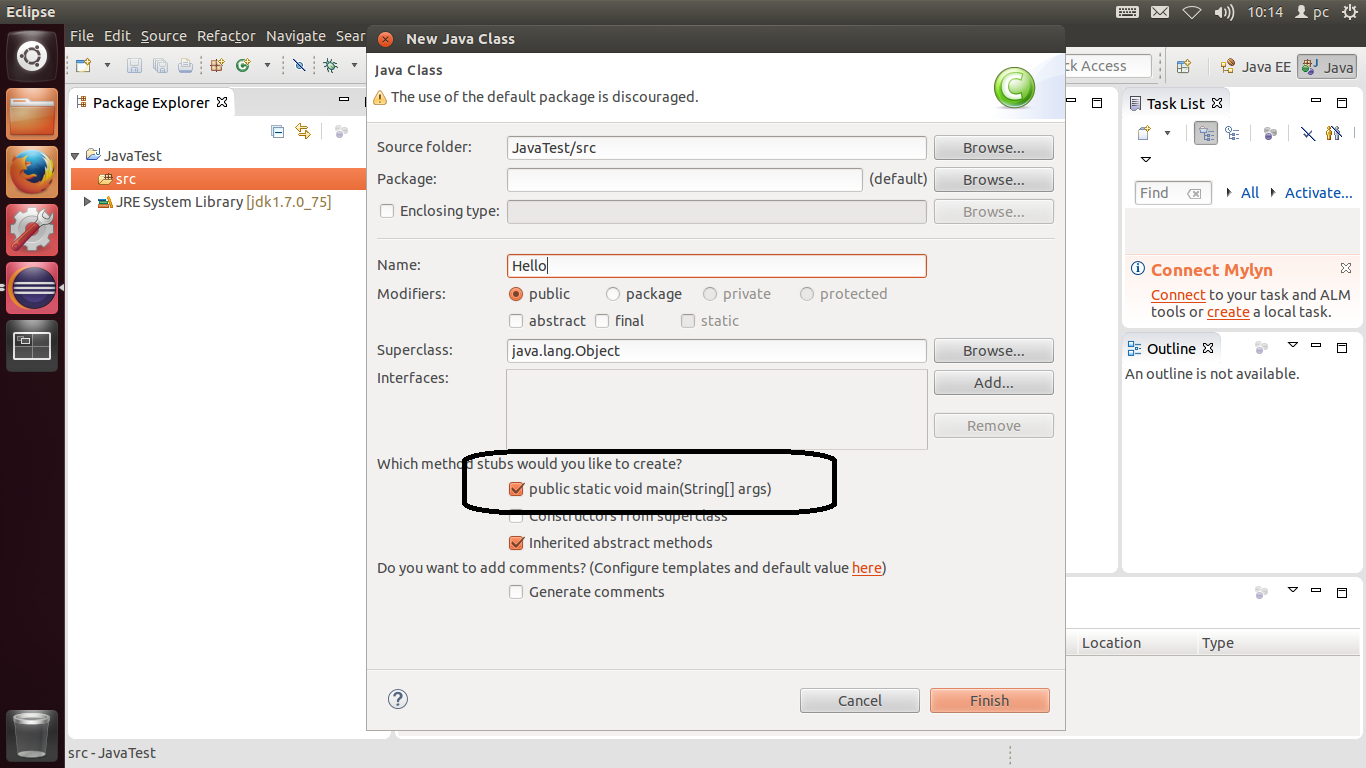Open the Ubuntu Dash home icon
Viewport: 1366px width, 768px height.
(x=32, y=55)
